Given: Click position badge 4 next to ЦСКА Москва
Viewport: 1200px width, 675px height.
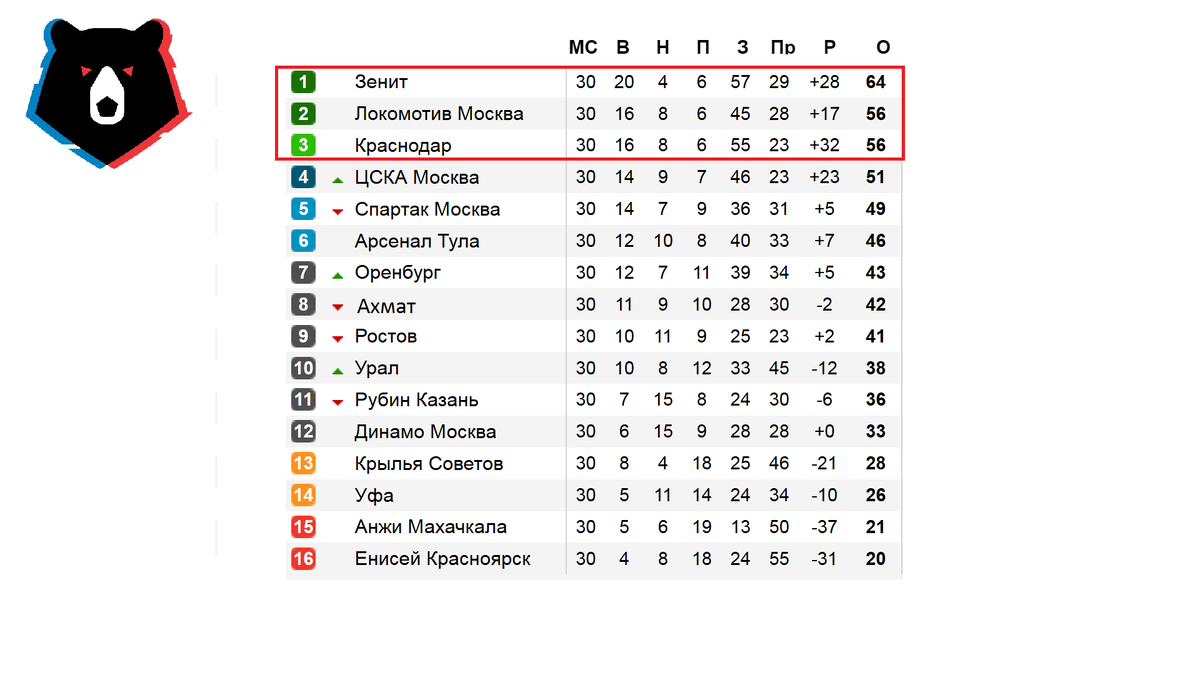Looking at the screenshot, I should pyautogui.click(x=303, y=178).
